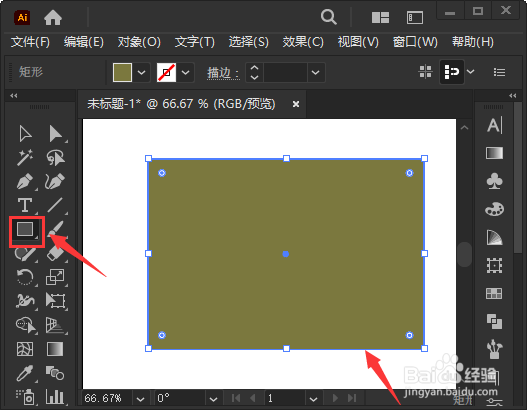Image resolution: width=527 pixels, height=410 pixels.
Task: Open the Brushes panel icon
Action: [x=494, y=349]
